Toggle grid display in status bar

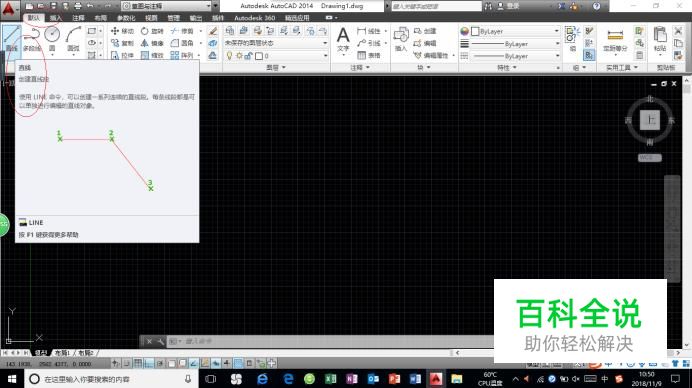coord(138,363)
